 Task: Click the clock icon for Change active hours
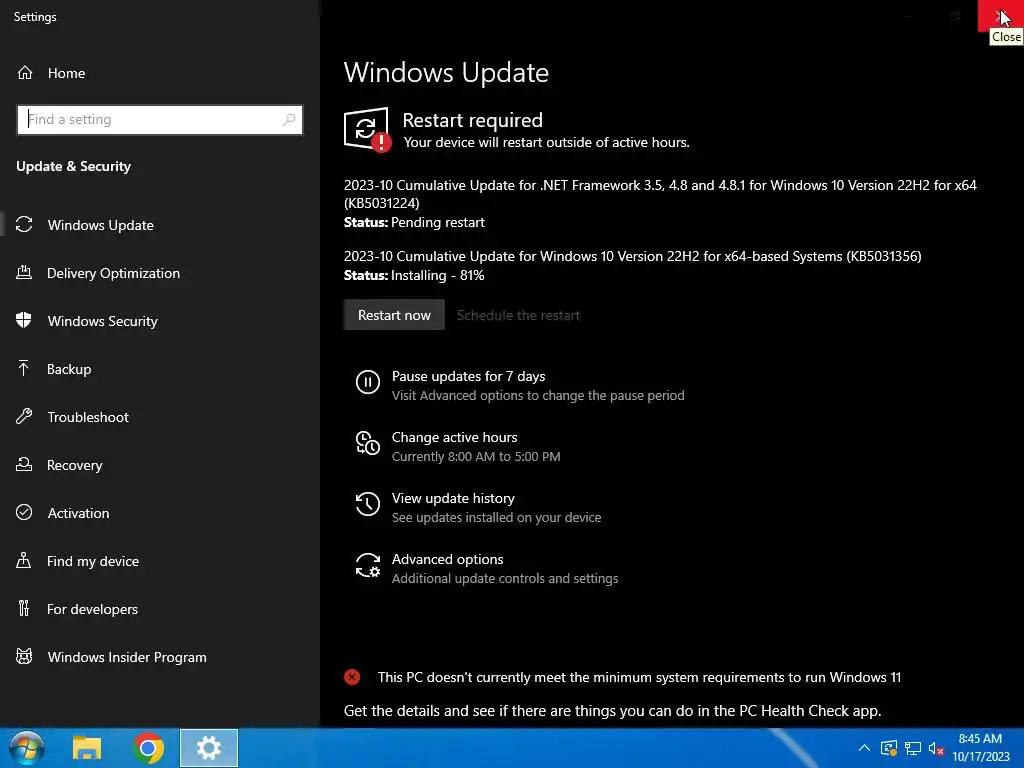[368, 443]
